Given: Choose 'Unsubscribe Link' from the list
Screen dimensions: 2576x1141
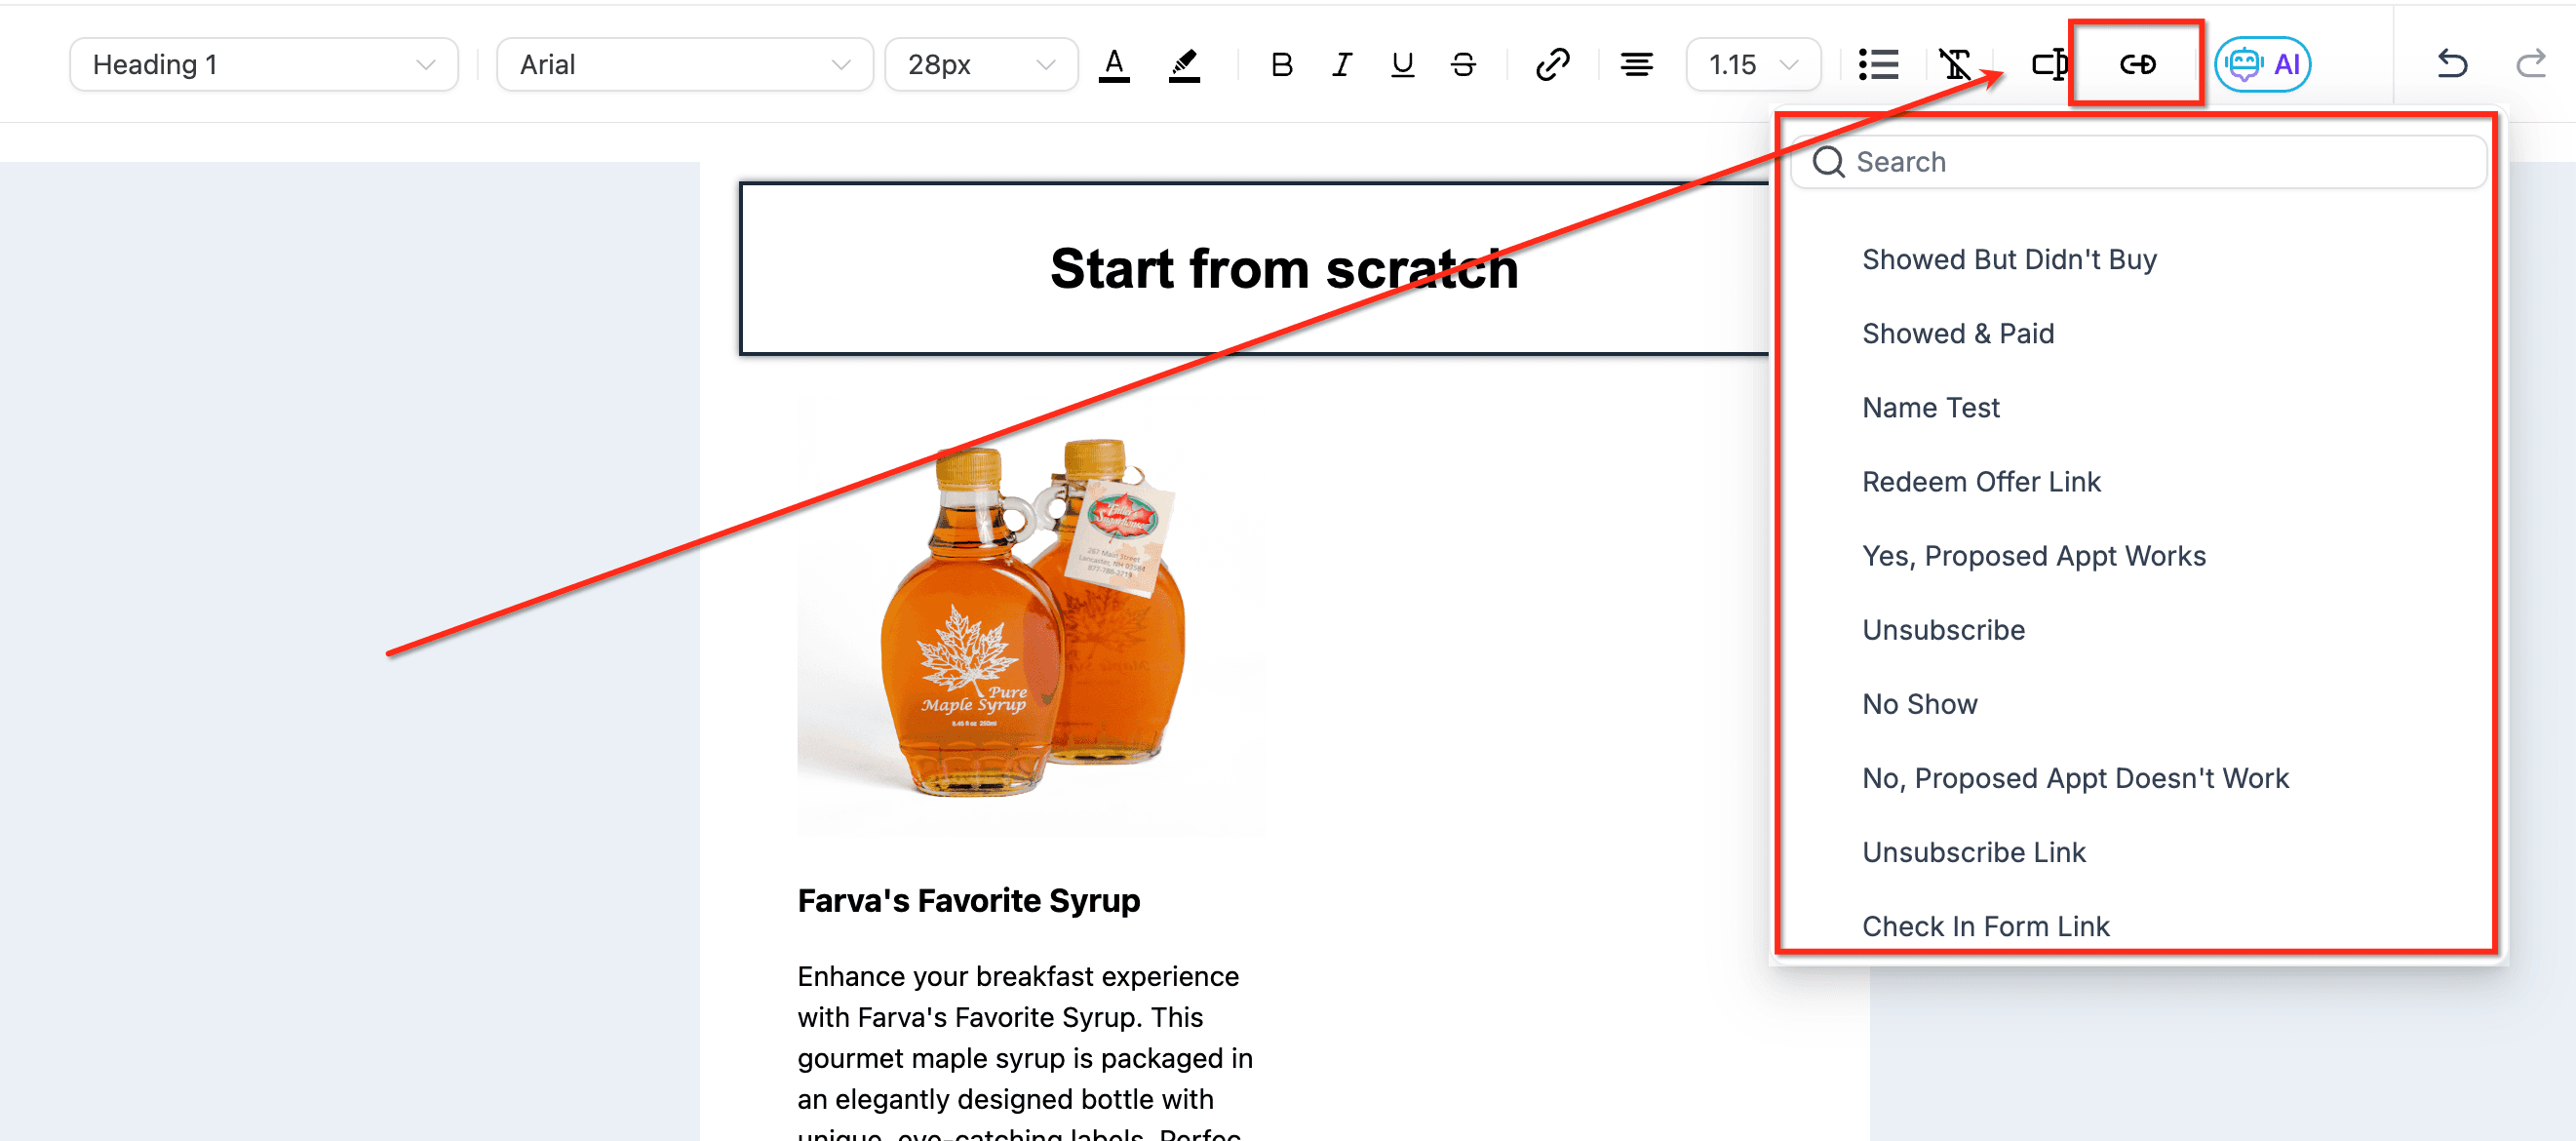Looking at the screenshot, I should click(x=1973, y=852).
